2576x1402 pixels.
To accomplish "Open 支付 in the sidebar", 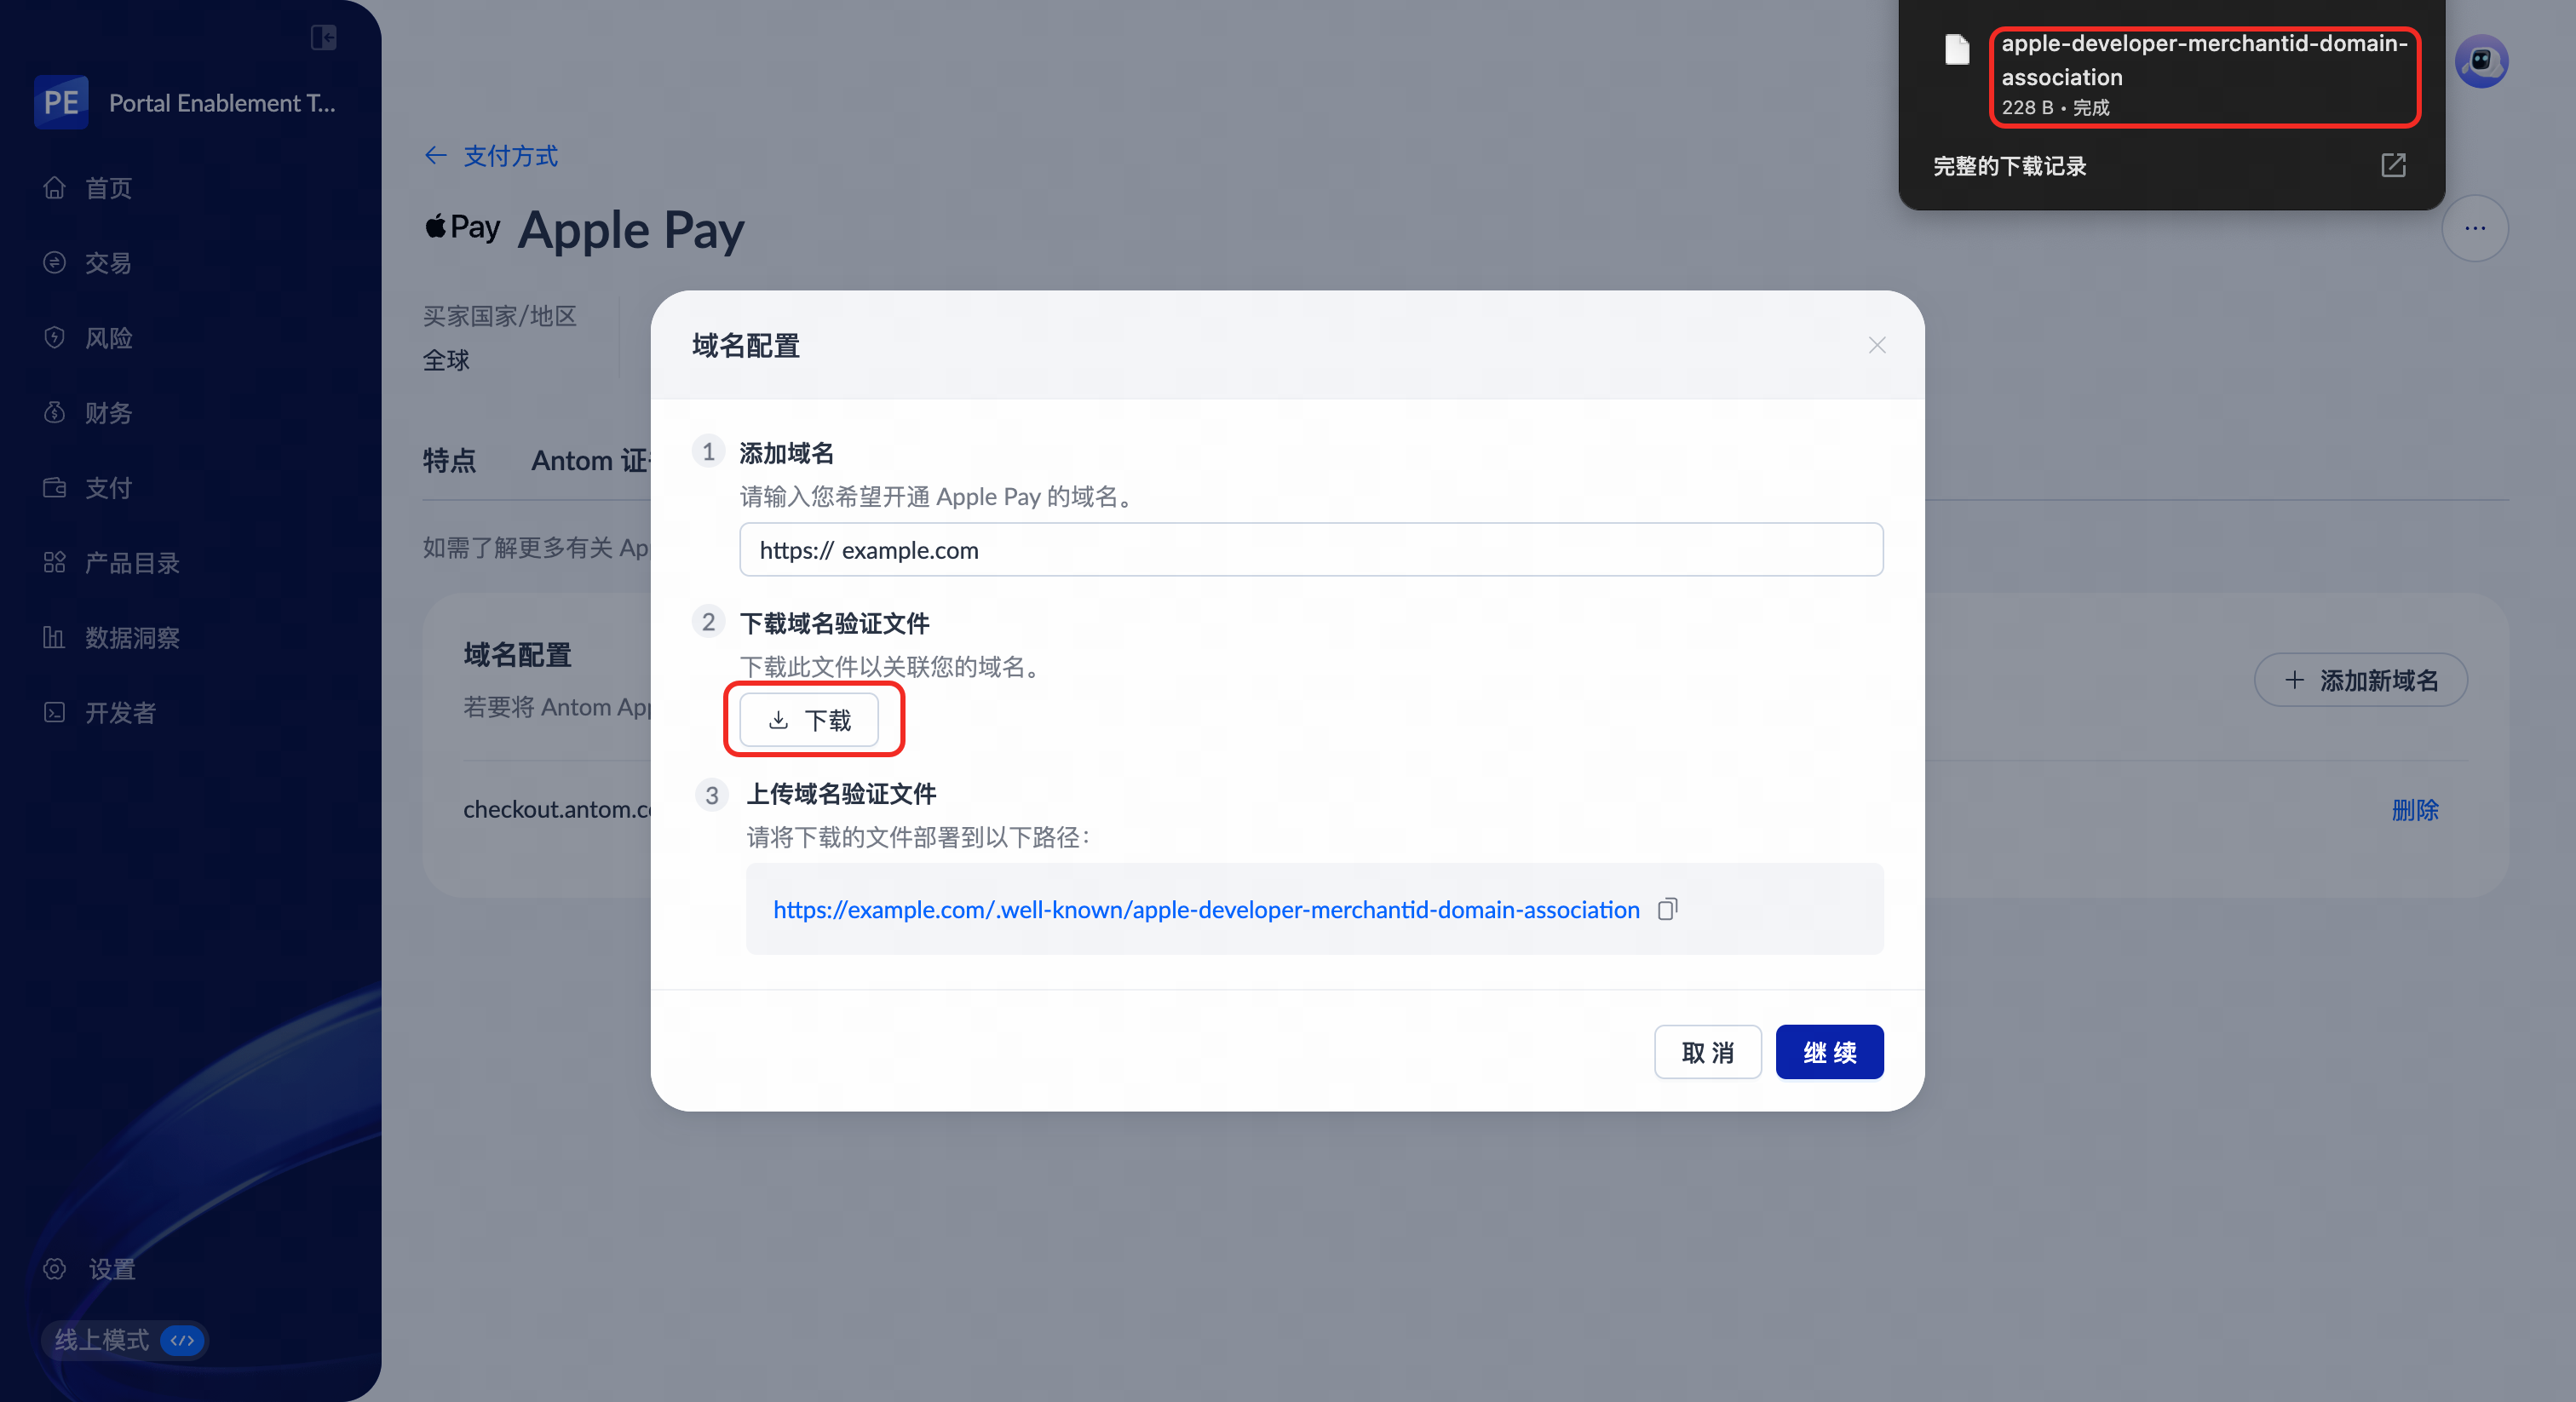I will [x=108, y=488].
